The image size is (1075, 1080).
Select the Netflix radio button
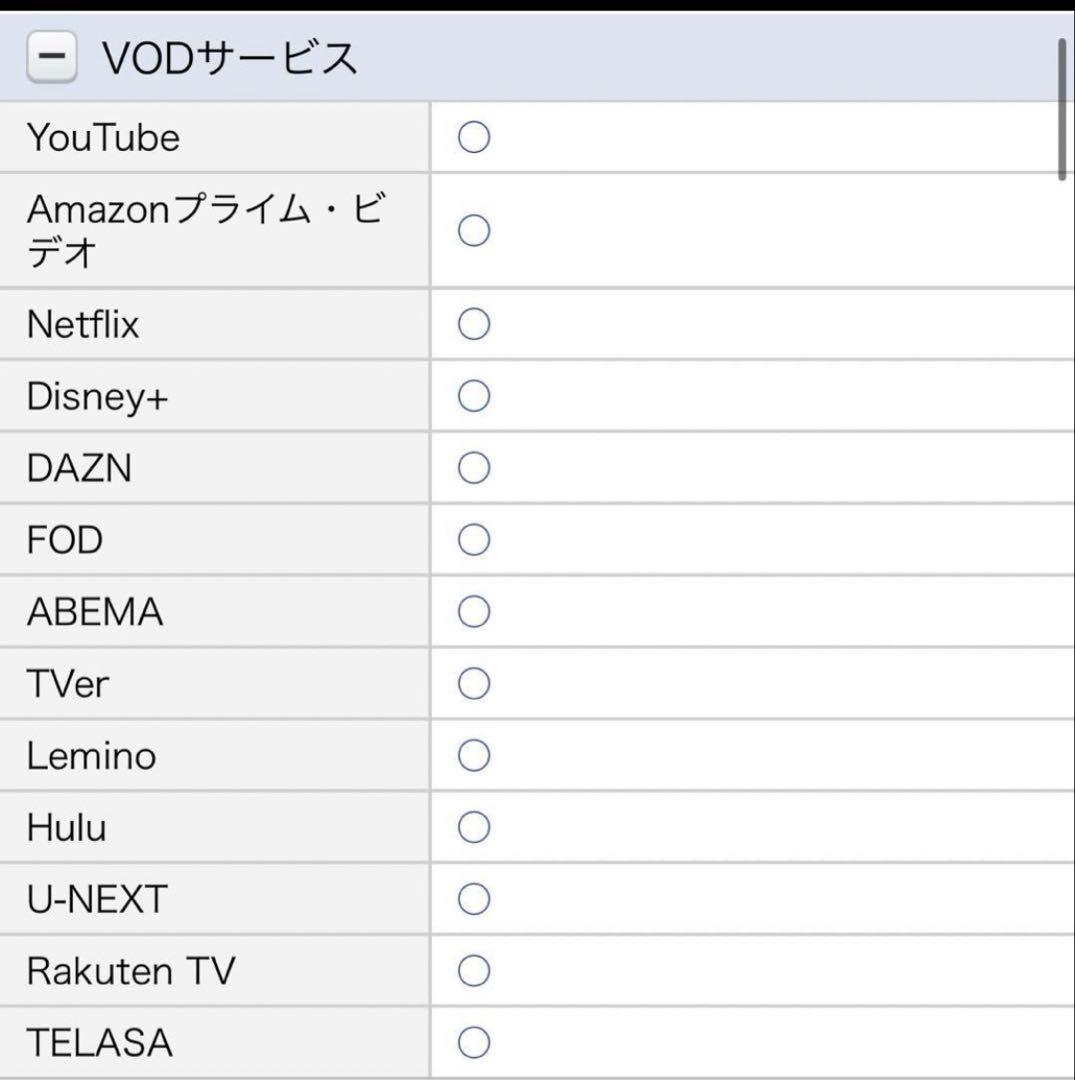coord(471,323)
